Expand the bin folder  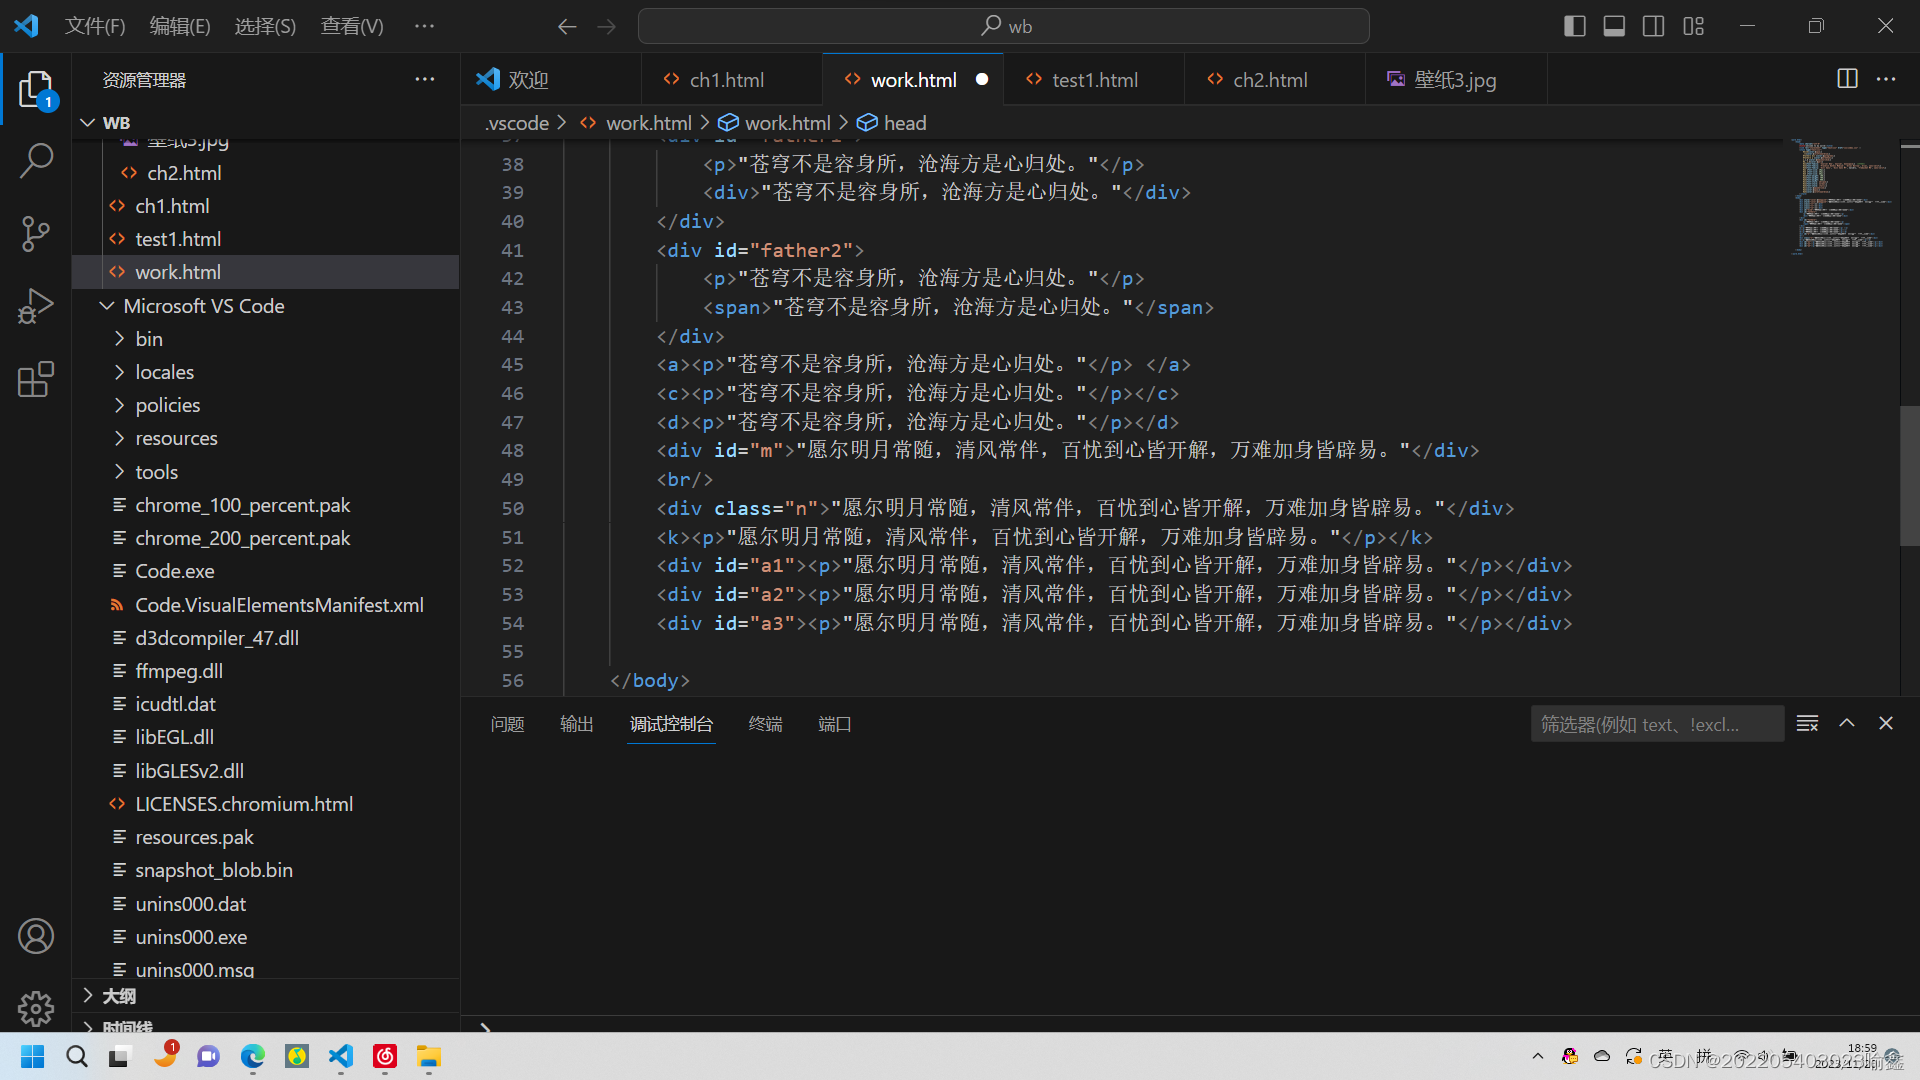pos(148,339)
